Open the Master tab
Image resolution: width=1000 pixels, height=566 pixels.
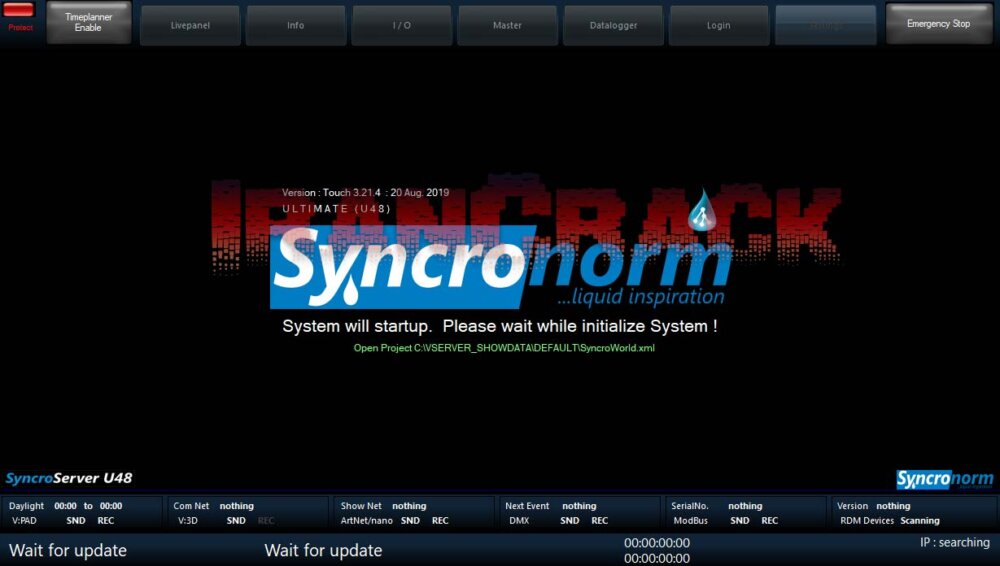(508, 26)
